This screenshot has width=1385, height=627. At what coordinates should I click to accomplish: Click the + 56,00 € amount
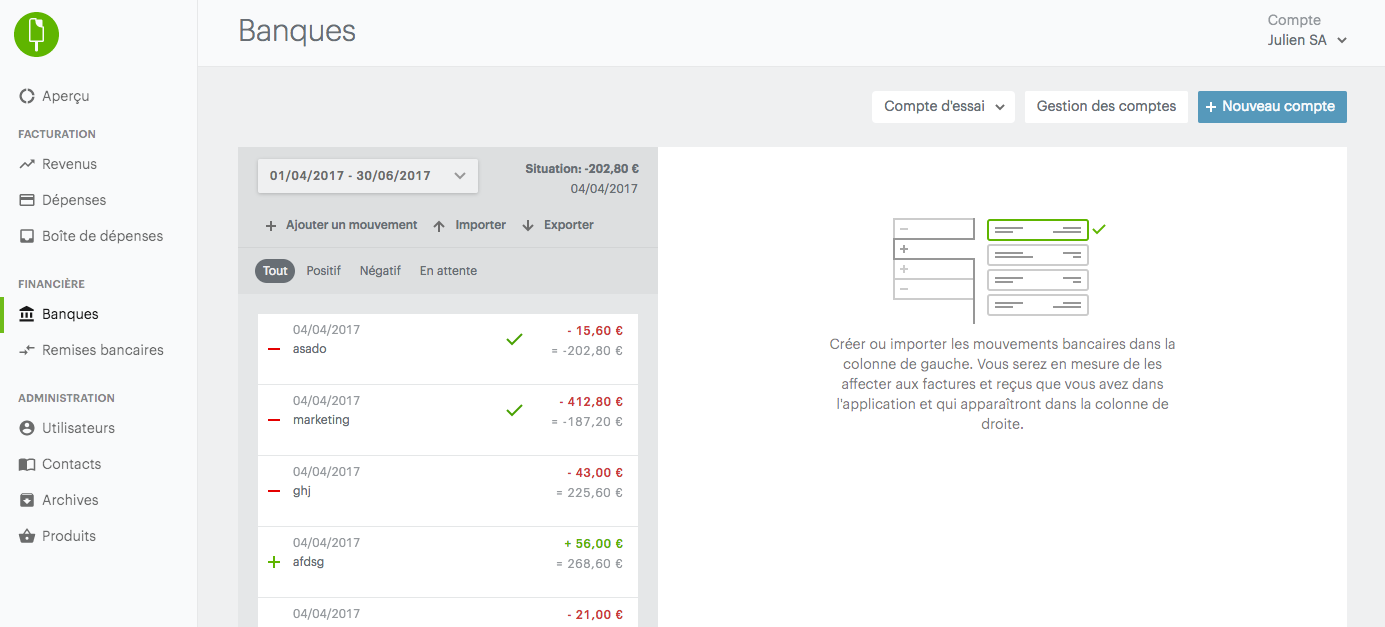coord(594,544)
